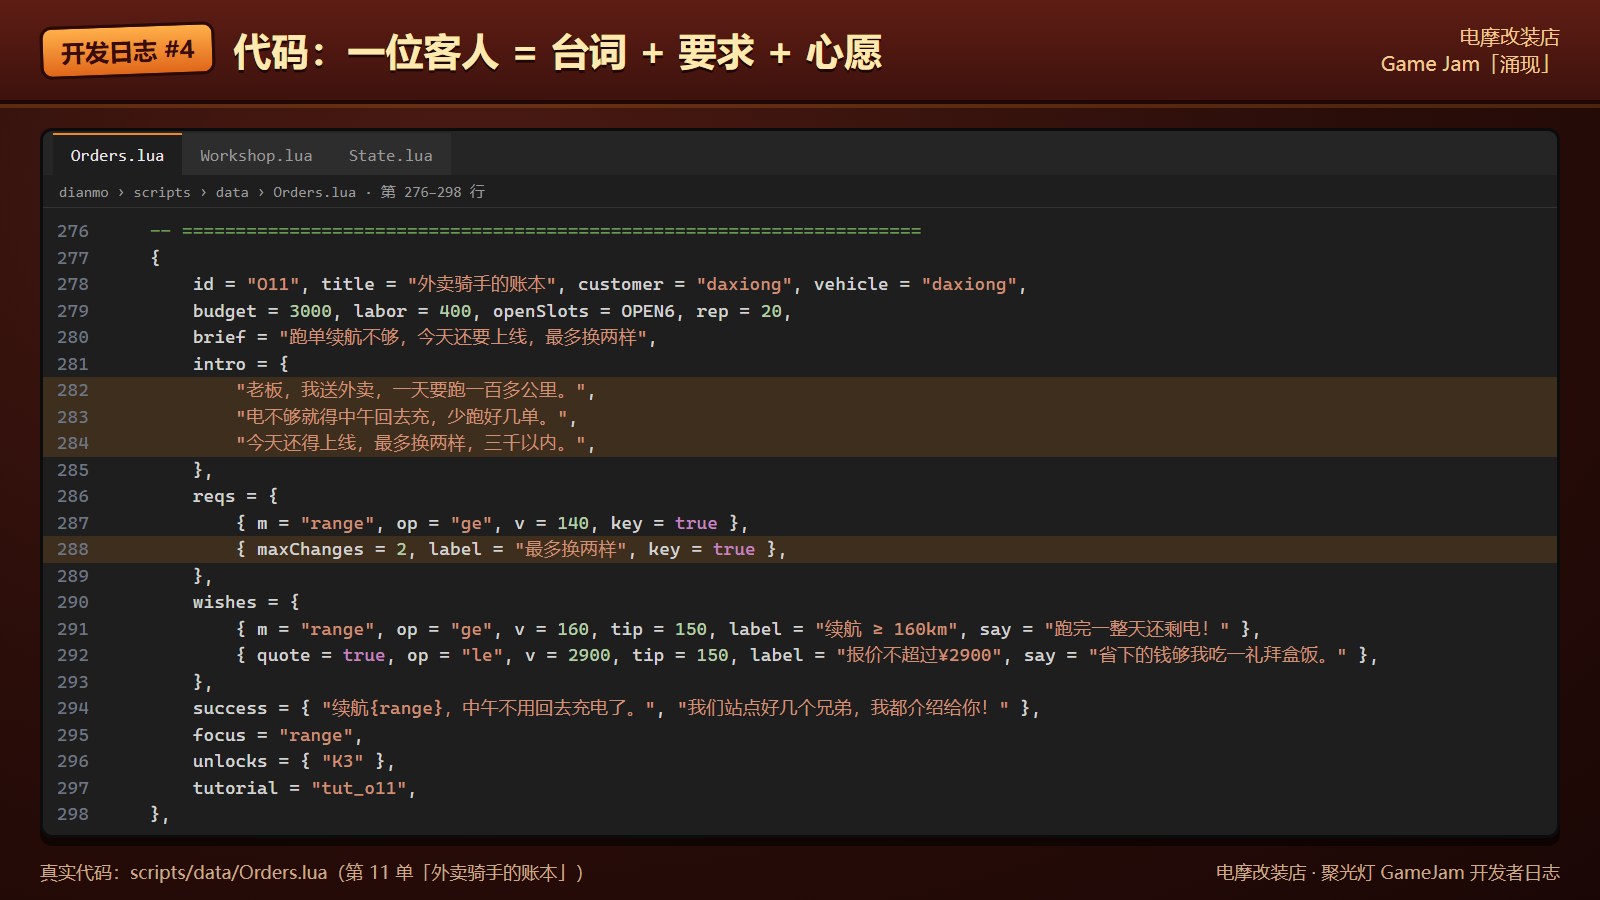The image size is (1600, 900).
Task: Click the brief string on line 280
Action: pyautogui.click(x=465, y=337)
